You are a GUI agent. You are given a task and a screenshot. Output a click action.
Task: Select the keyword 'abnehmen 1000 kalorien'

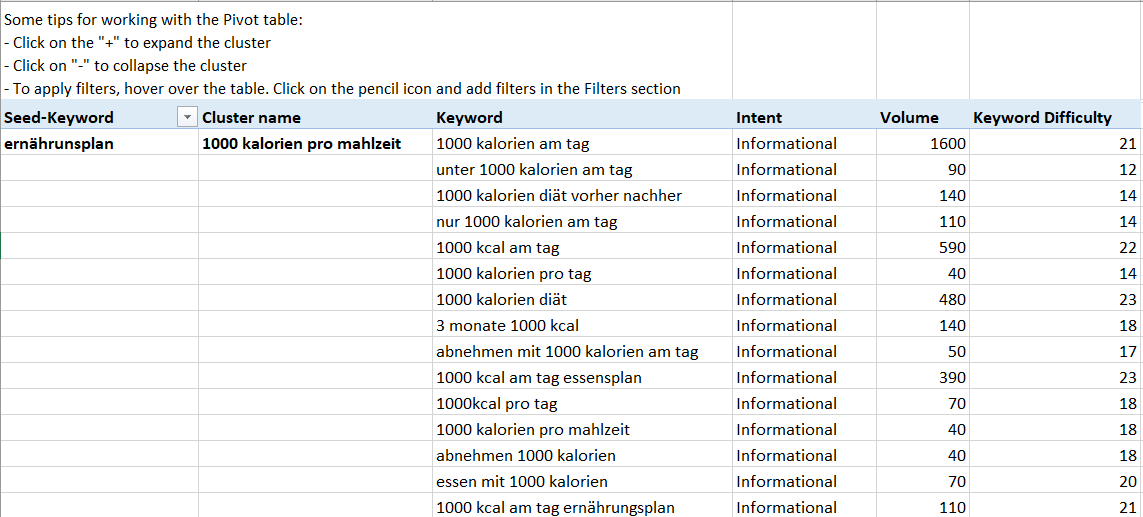(582, 456)
